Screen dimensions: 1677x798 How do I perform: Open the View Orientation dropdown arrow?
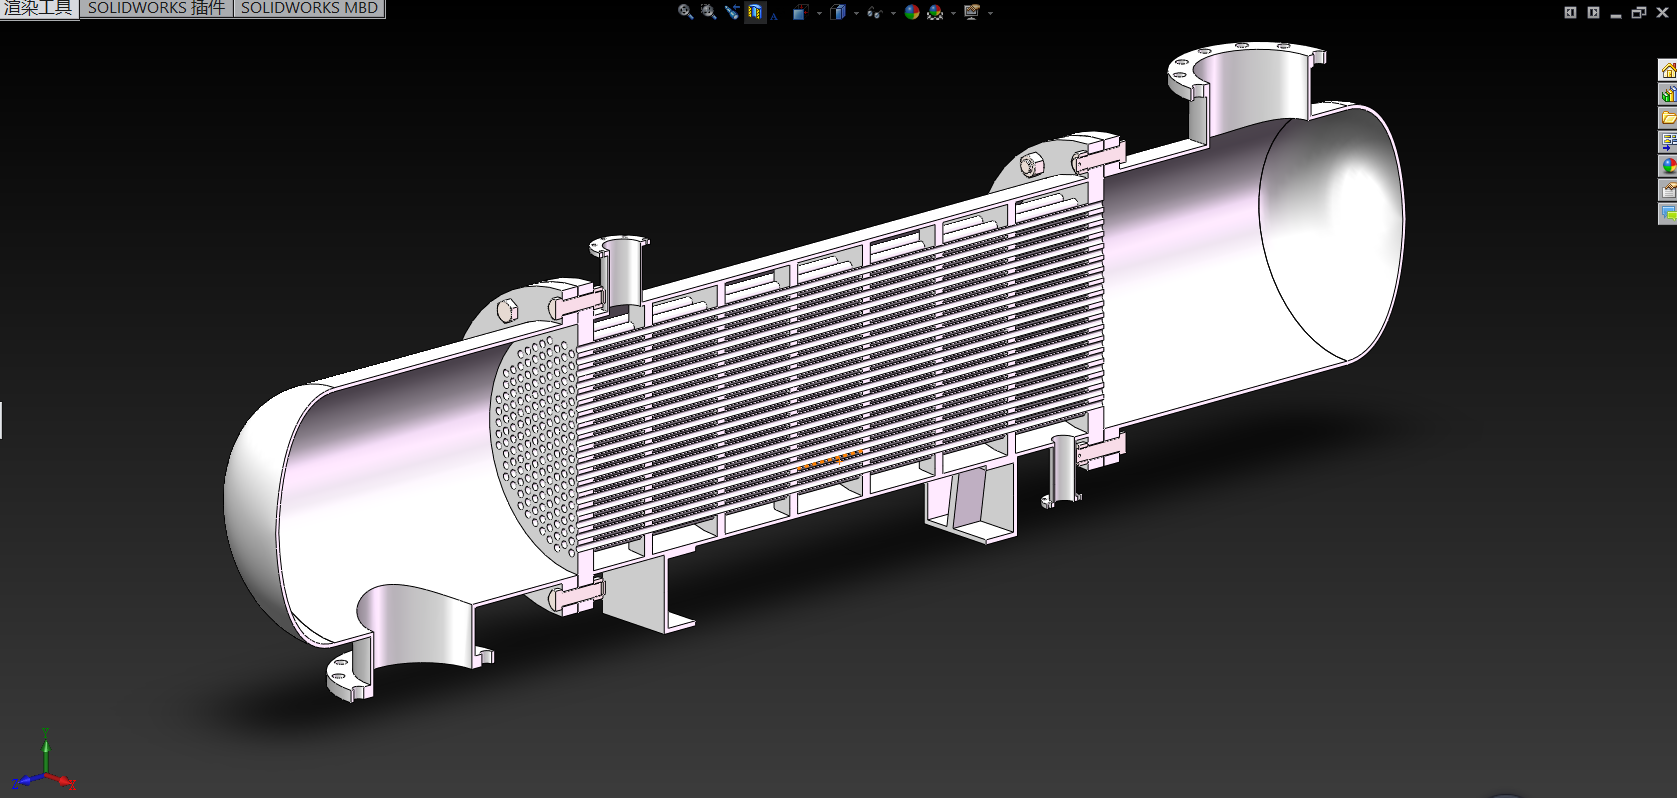point(819,13)
